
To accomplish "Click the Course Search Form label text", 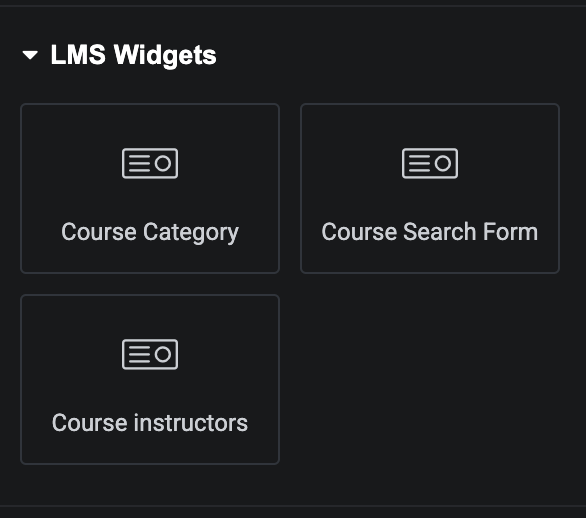I will tap(430, 232).
